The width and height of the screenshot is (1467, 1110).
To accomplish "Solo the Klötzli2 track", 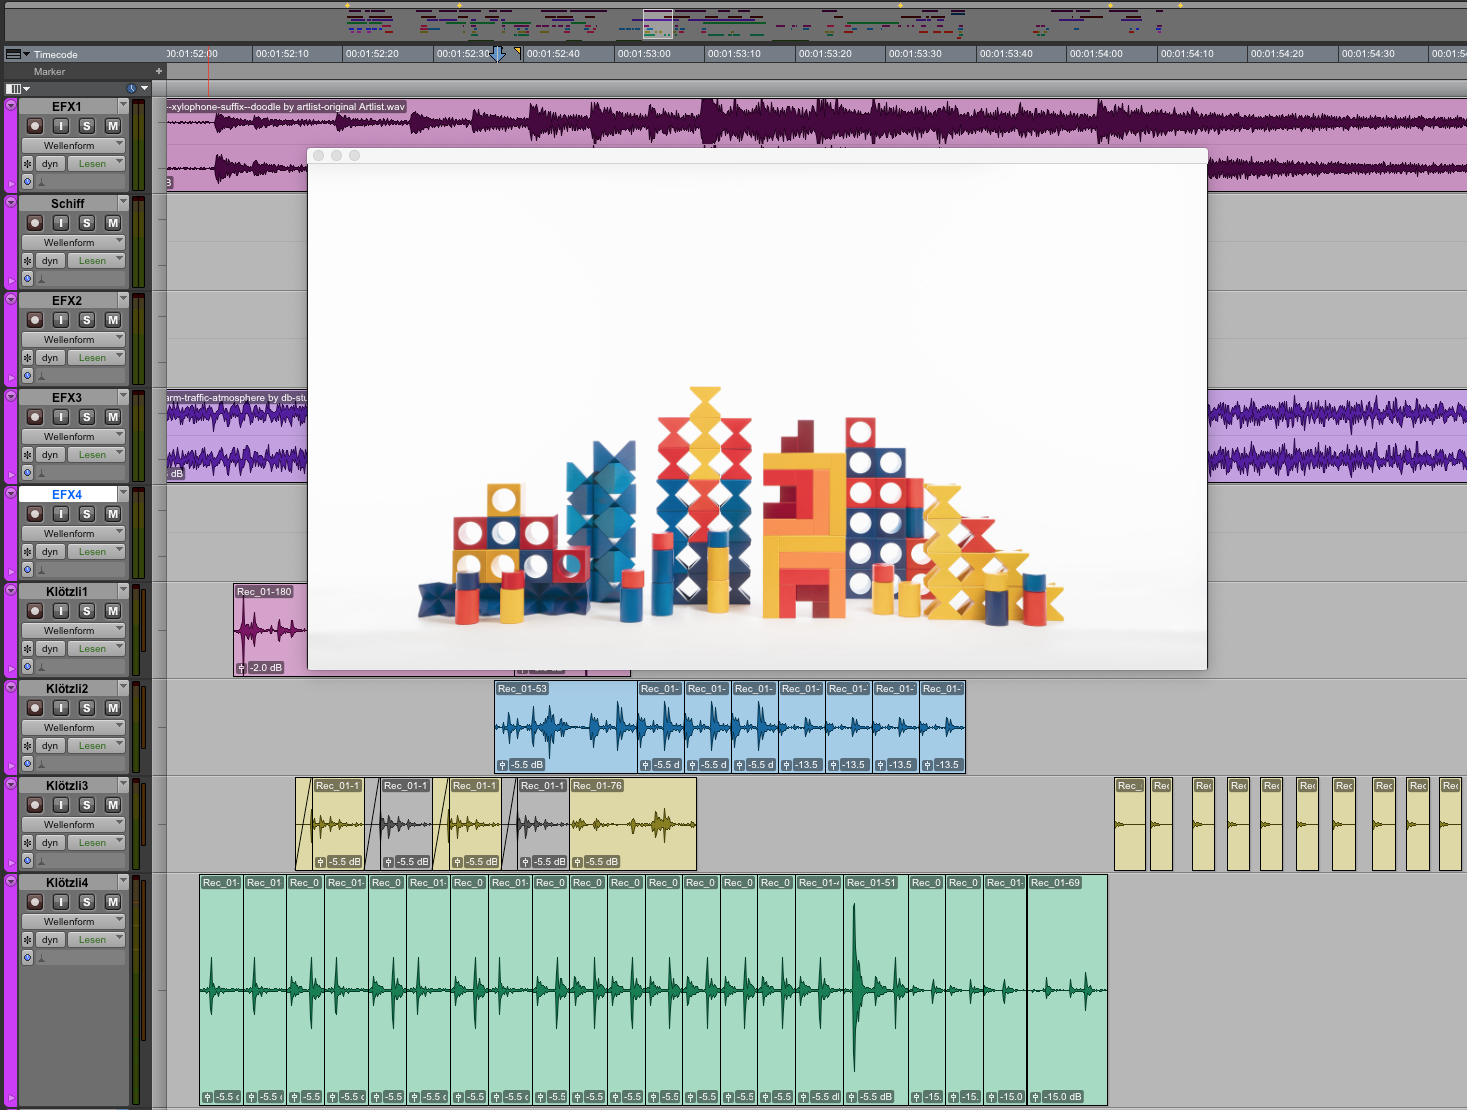I will point(87,708).
